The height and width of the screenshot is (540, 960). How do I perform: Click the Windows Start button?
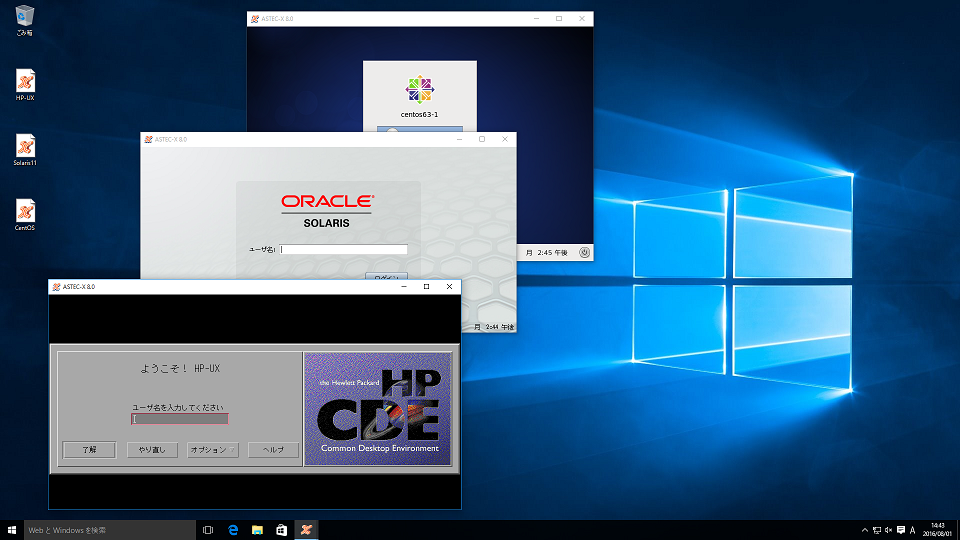(x=12, y=530)
